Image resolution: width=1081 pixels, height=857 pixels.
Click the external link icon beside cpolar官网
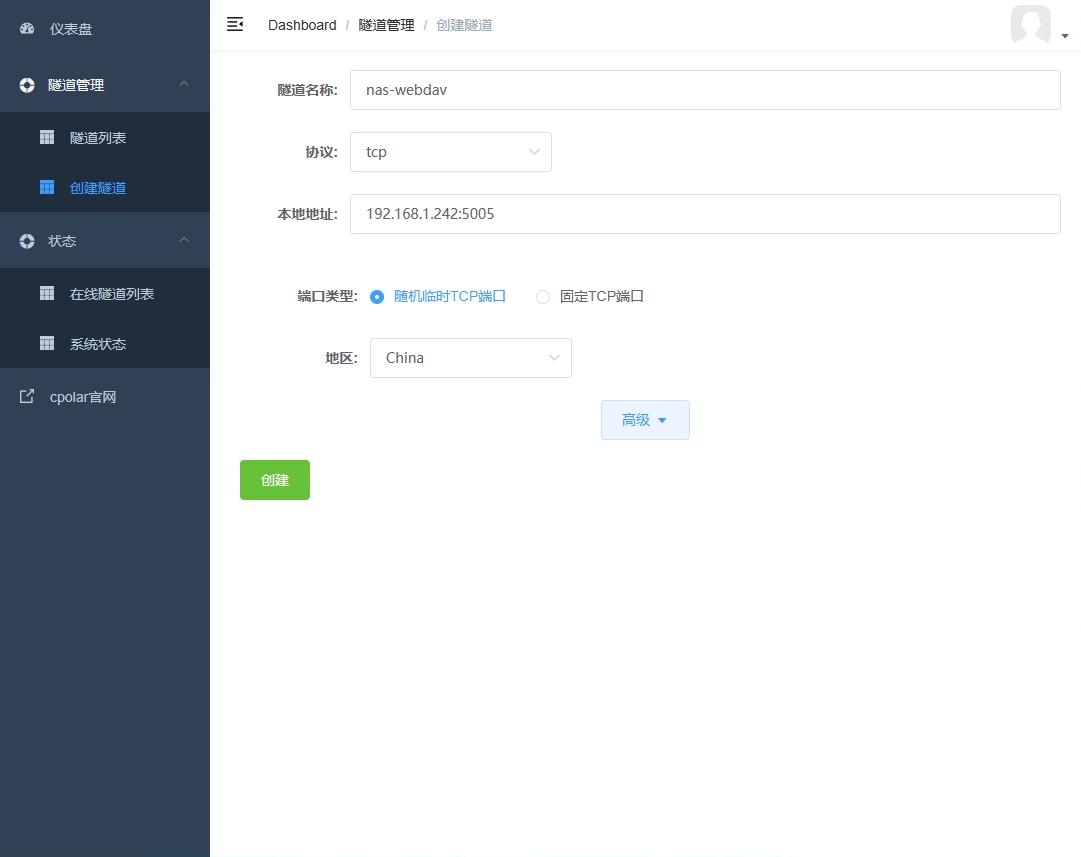tap(27, 396)
